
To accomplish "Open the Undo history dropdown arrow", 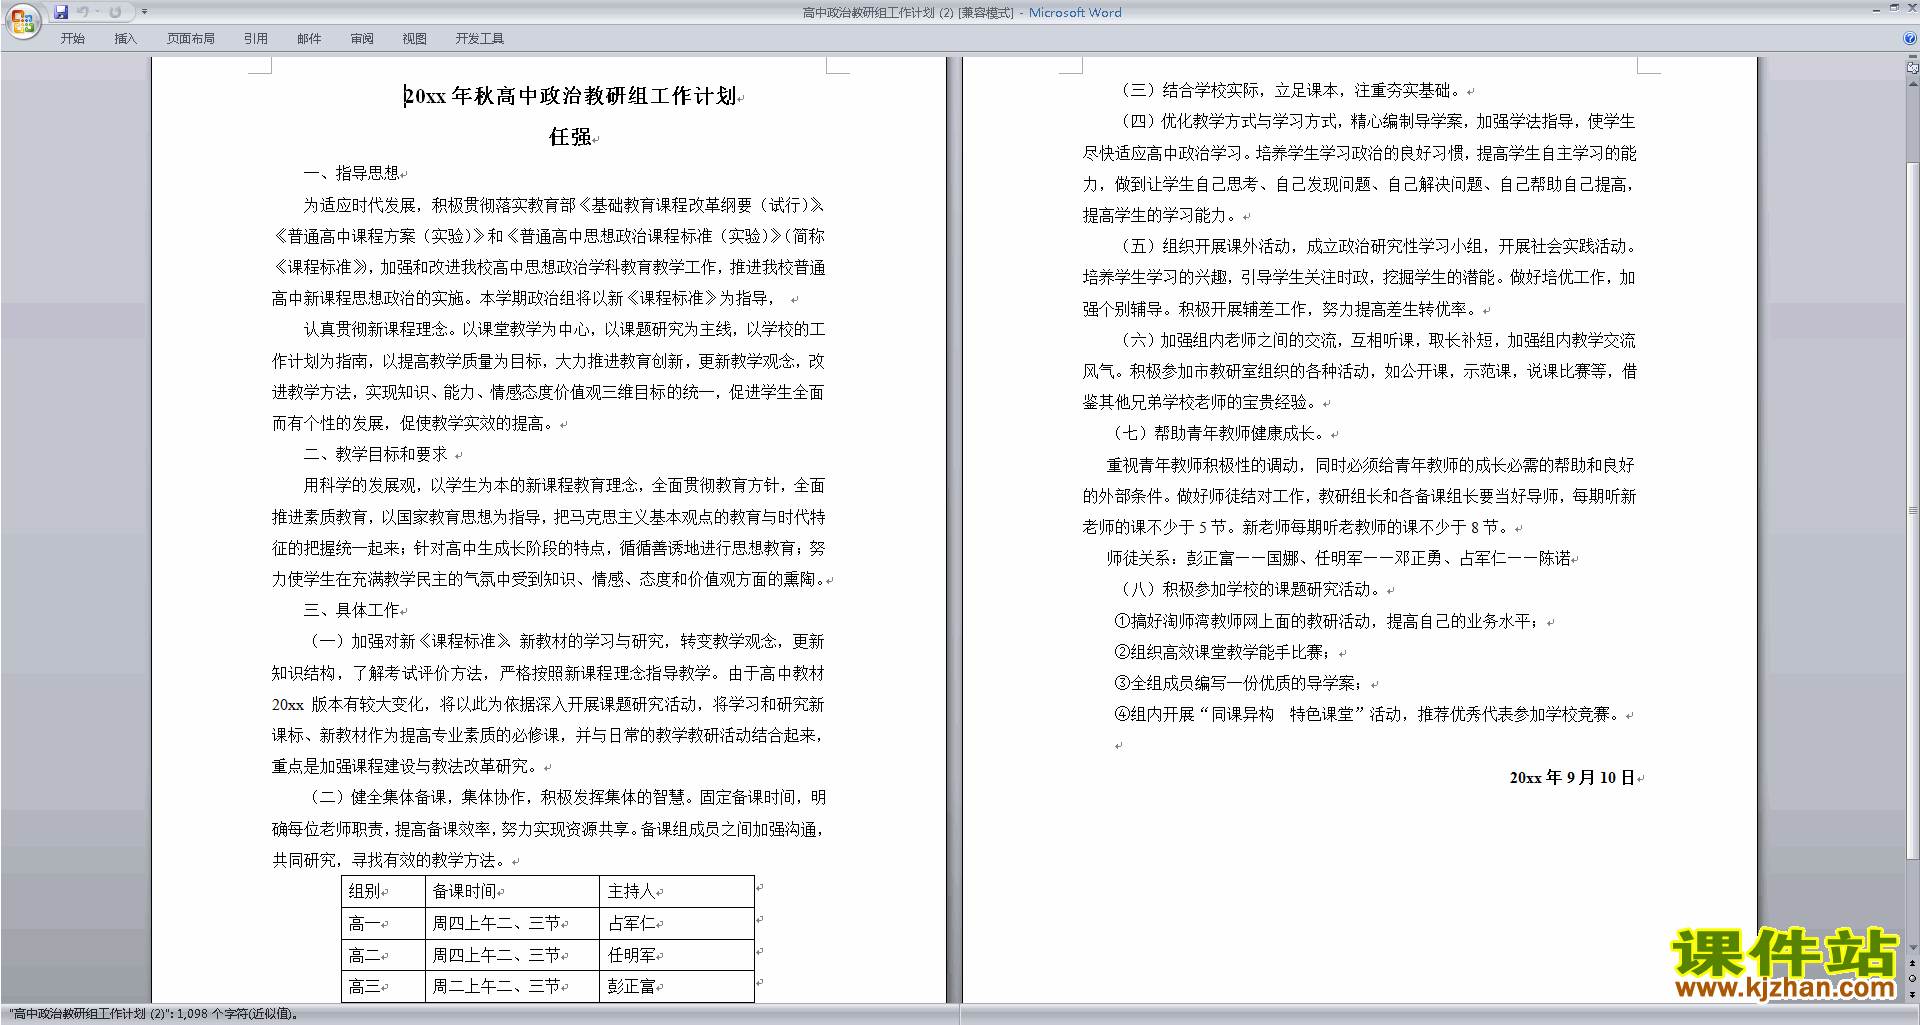I will point(97,12).
